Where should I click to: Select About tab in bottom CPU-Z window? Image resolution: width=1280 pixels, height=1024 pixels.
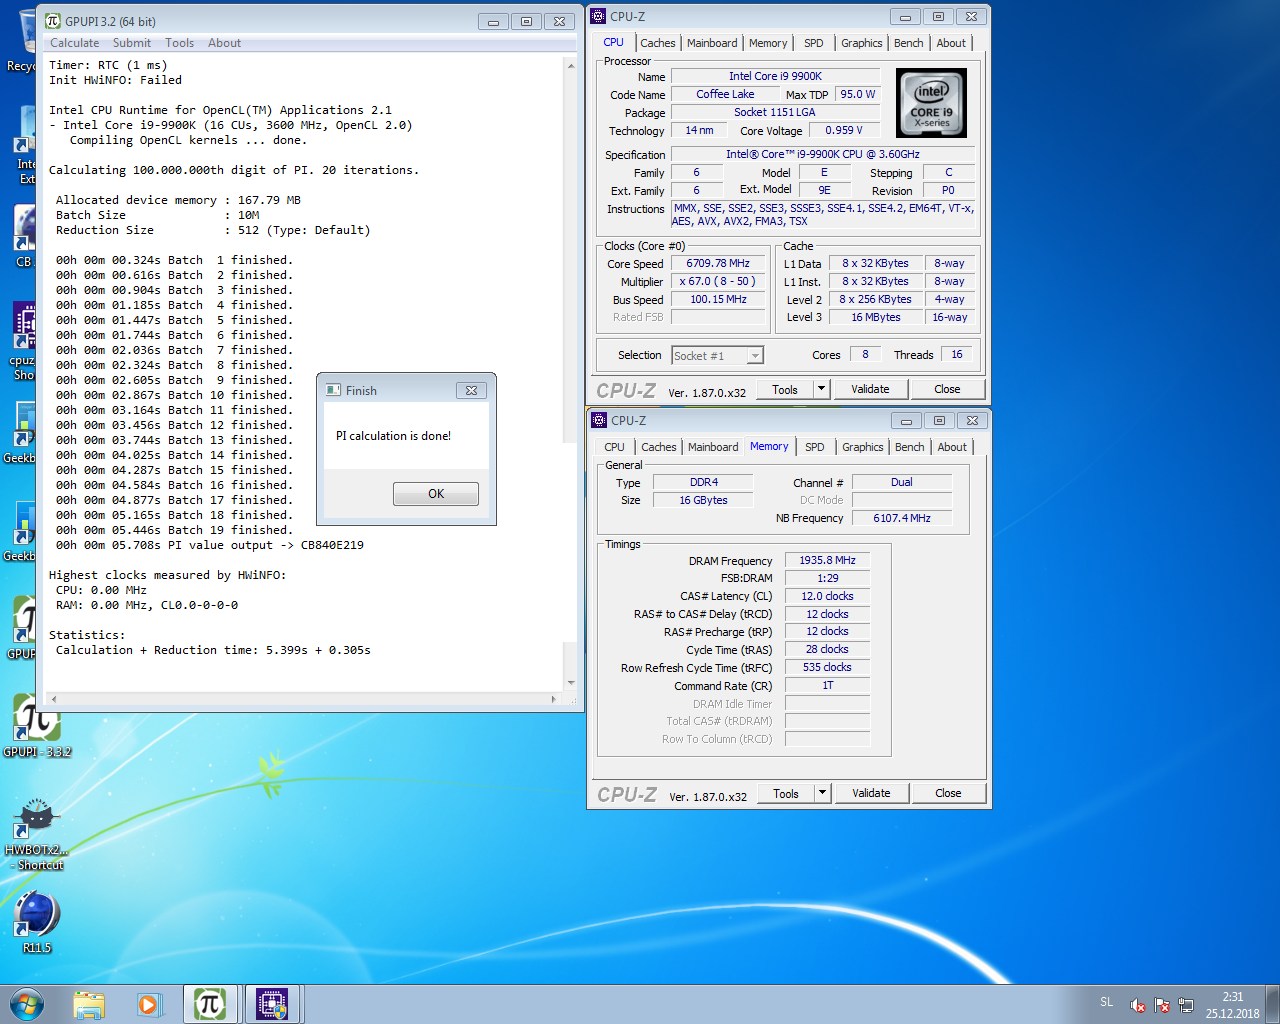[x=952, y=447]
